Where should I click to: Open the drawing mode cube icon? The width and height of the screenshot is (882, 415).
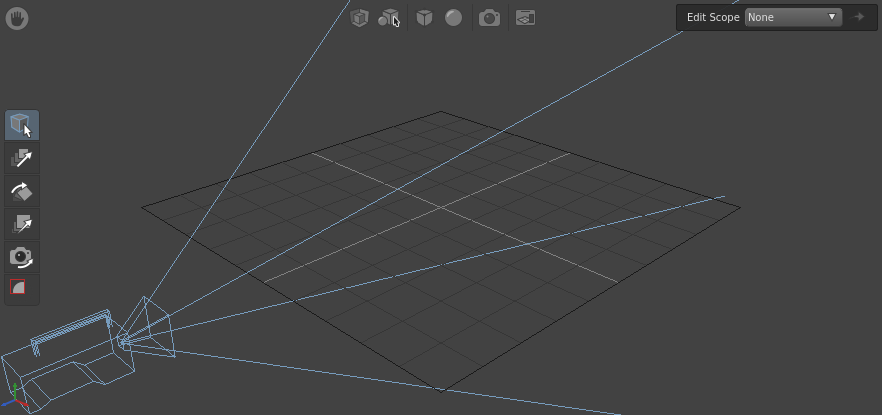coord(424,18)
